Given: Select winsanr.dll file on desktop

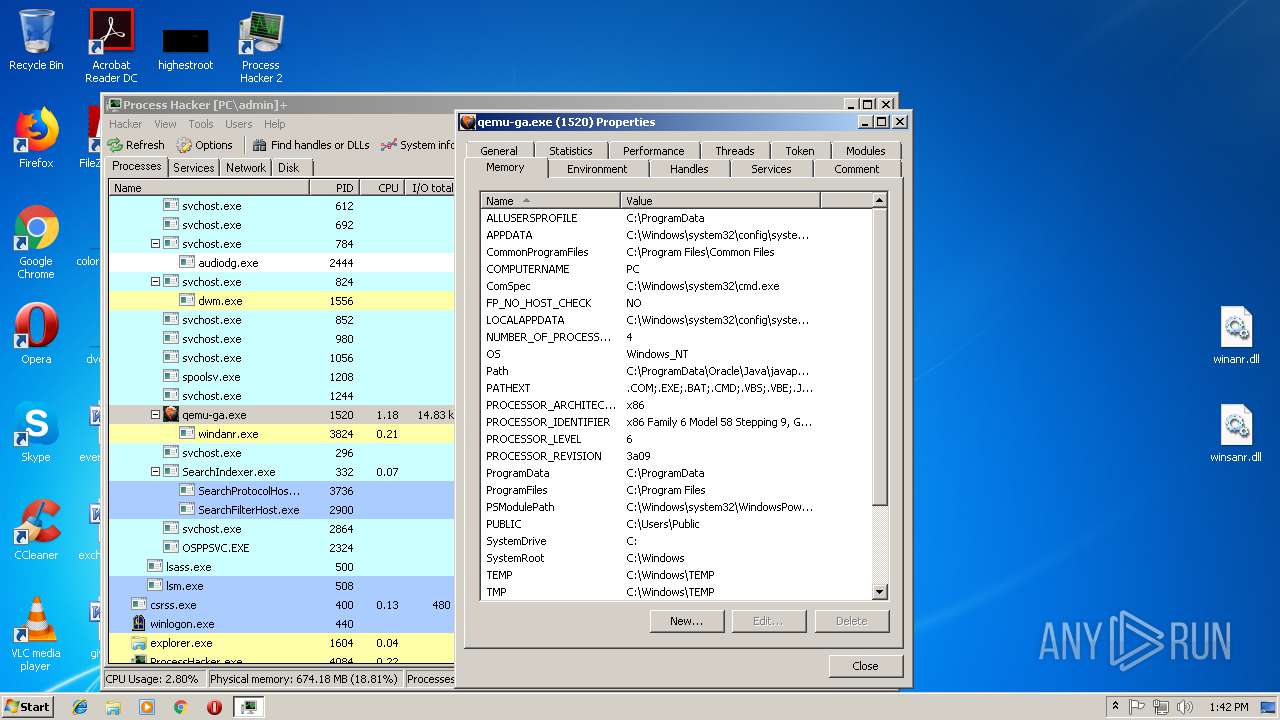Looking at the screenshot, I should click(x=1236, y=435).
